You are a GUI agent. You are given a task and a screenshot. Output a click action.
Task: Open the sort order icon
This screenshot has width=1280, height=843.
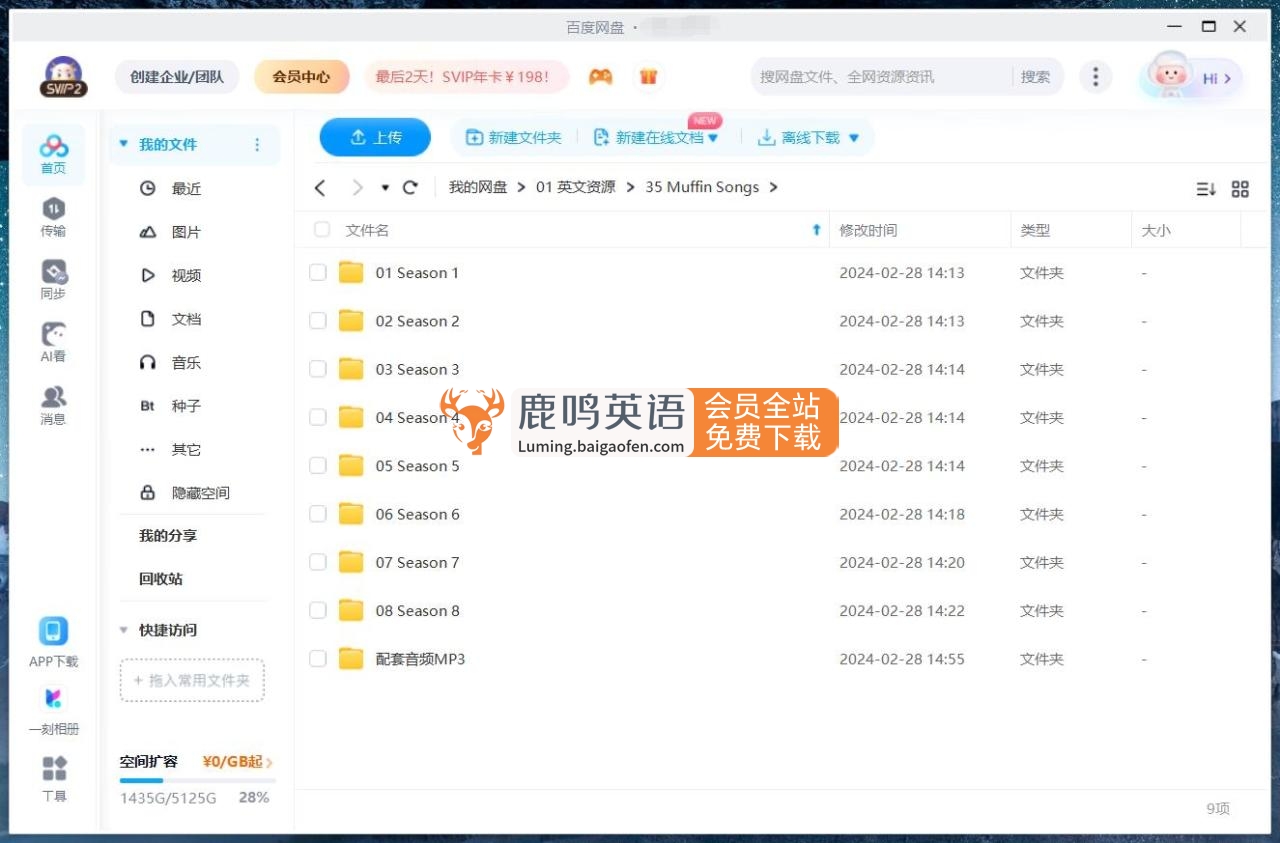[1206, 189]
